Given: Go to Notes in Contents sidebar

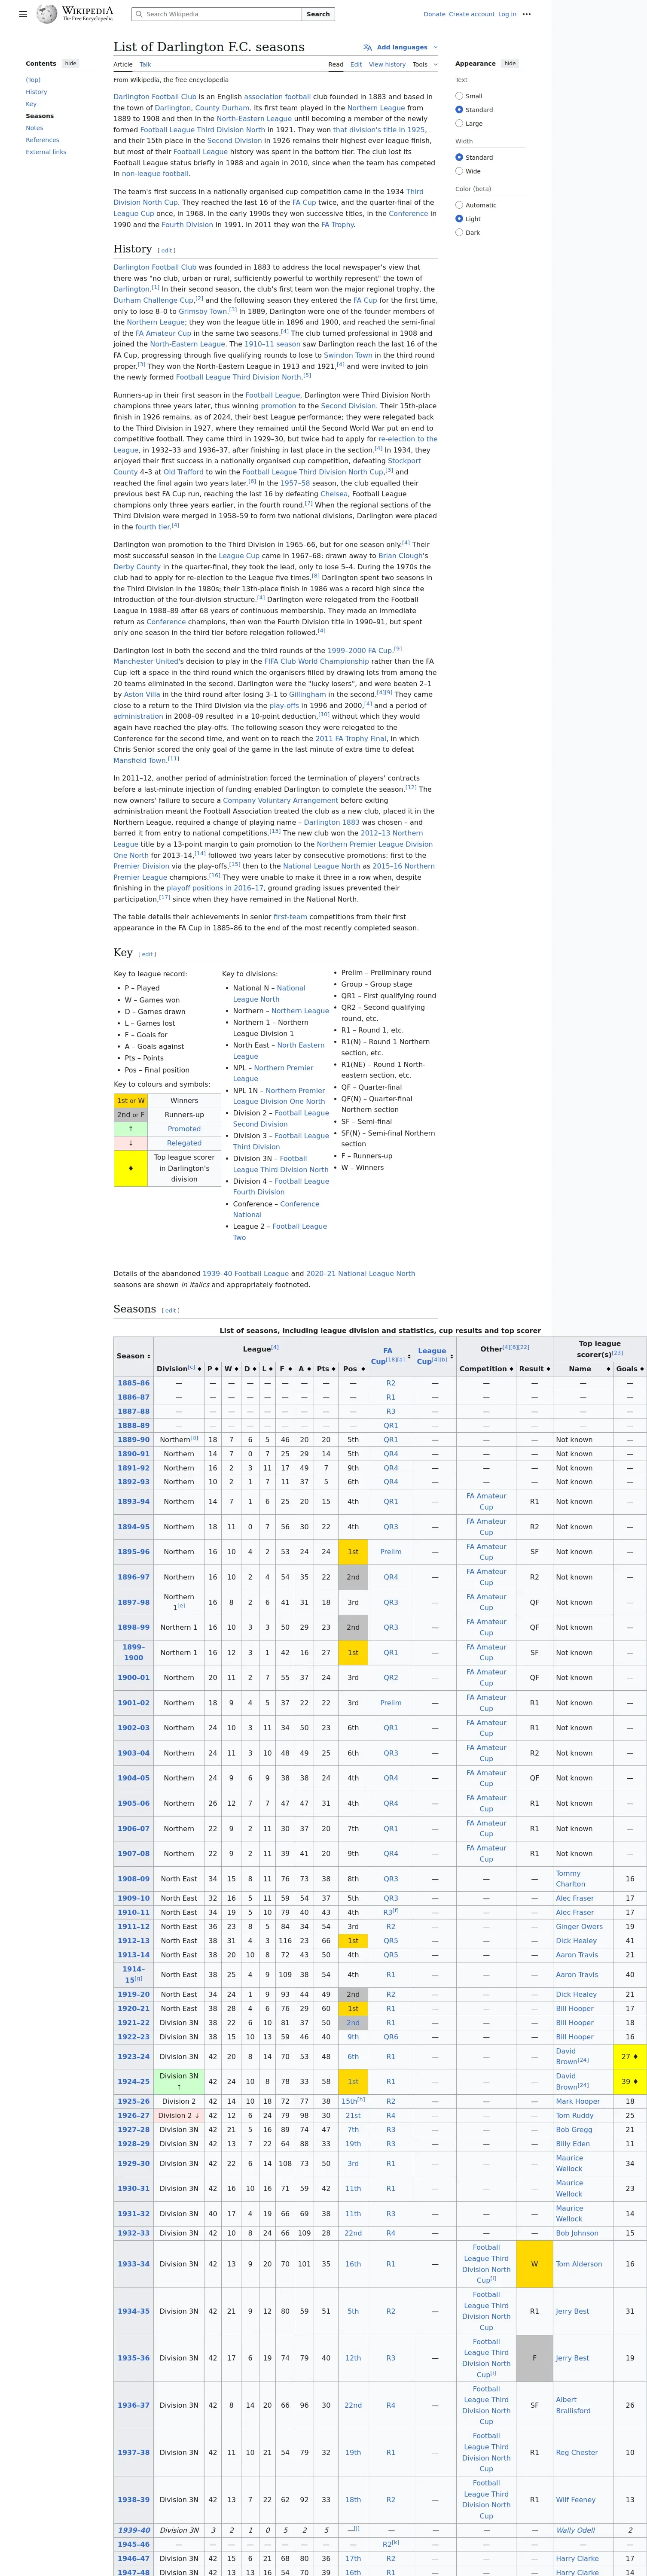Looking at the screenshot, I should tap(34, 128).
